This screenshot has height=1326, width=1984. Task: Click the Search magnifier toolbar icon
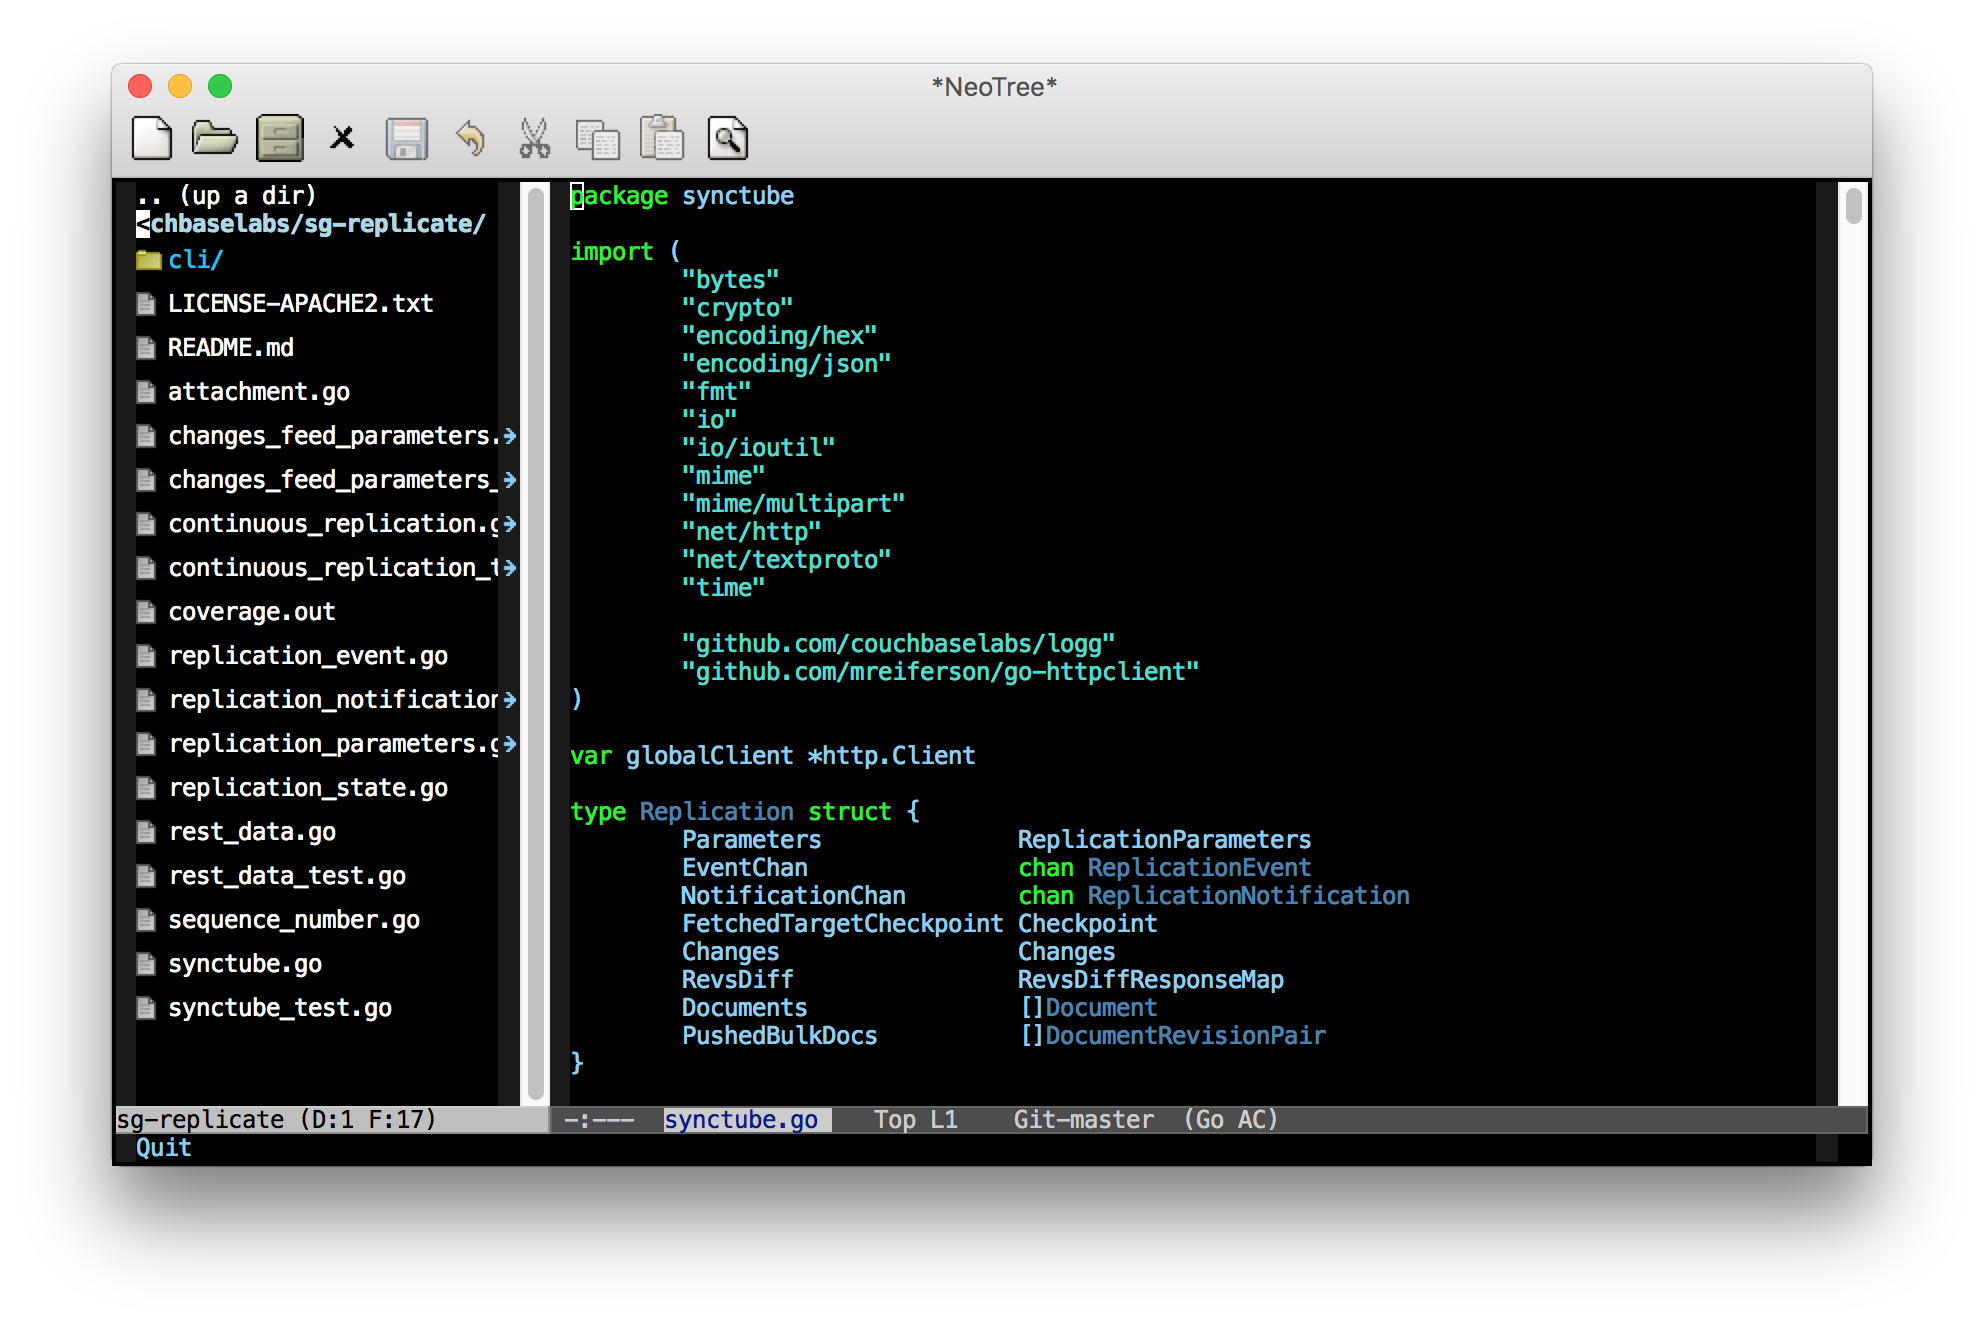pyautogui.click(x=728, y=138)
